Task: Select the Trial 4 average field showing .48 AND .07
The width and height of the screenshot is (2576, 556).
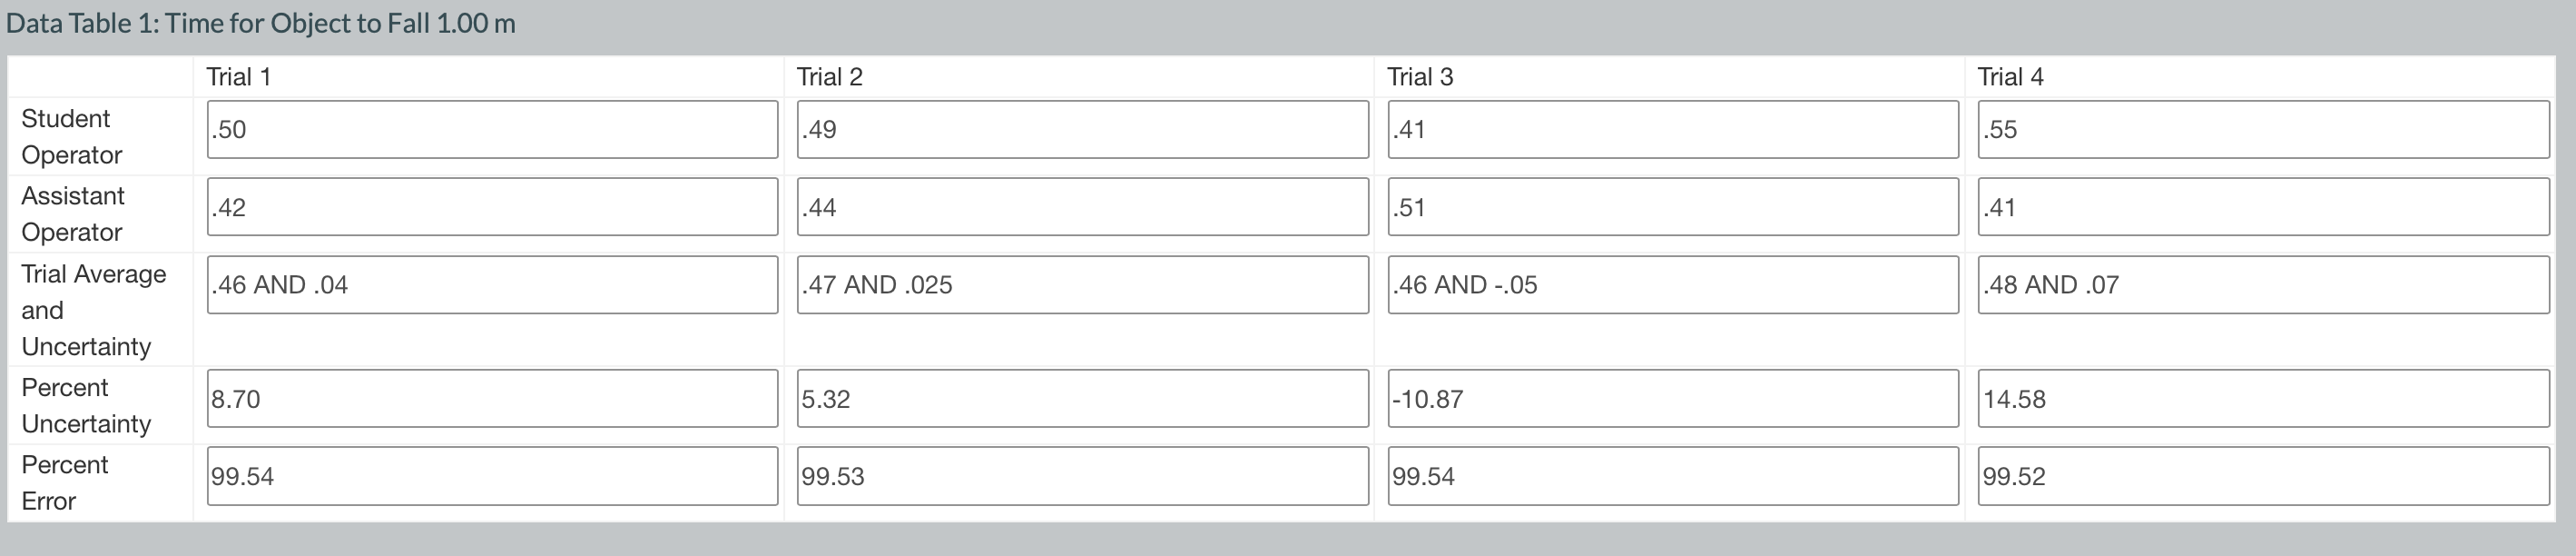Action: click(2265, 284)
